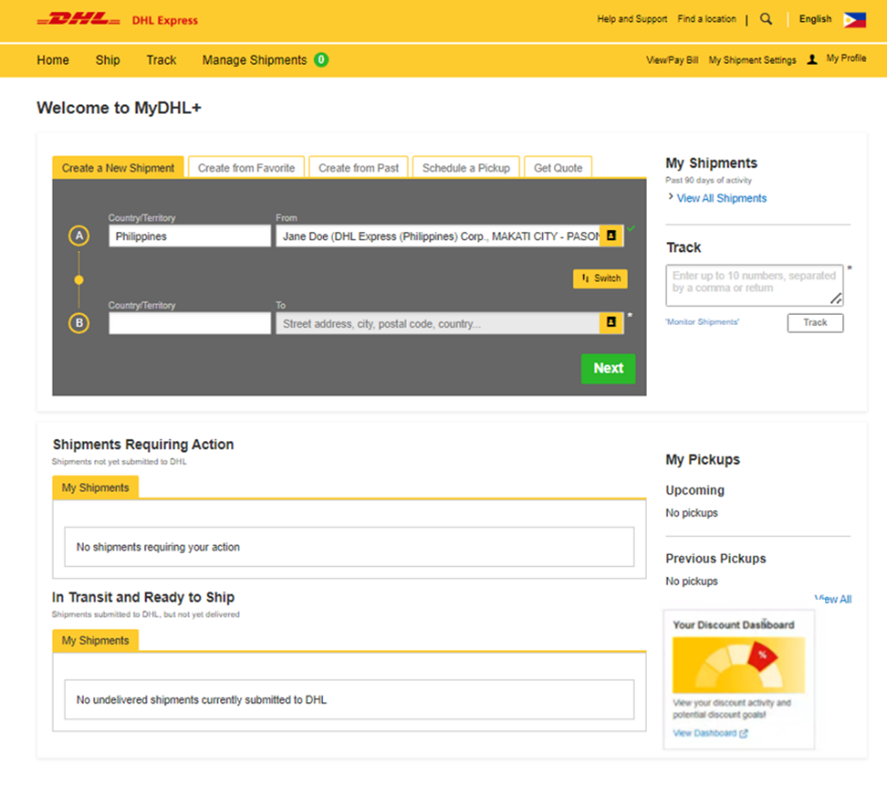
Task: Select My Shipments tab under In Transit
Action: point(96,641)
